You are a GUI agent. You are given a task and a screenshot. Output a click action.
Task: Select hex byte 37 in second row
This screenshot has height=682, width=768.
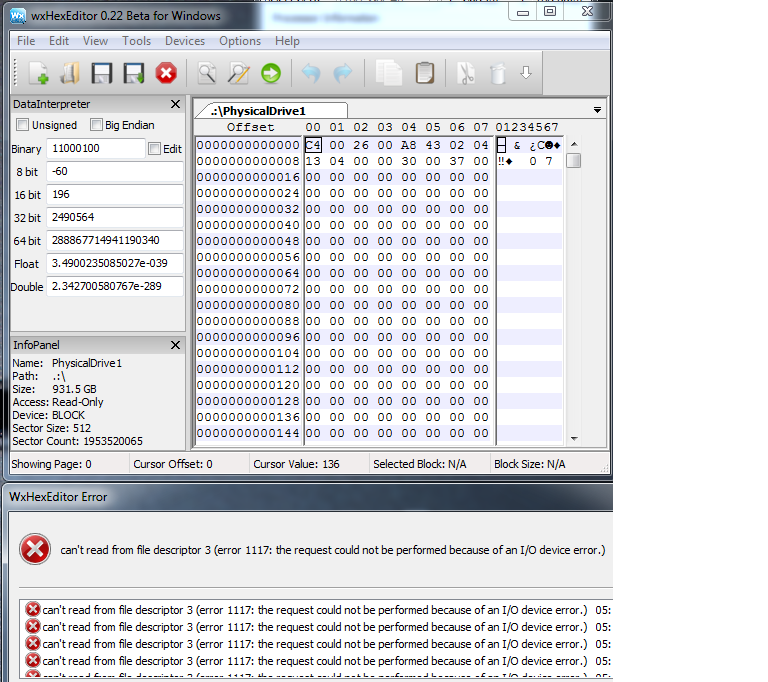(x=457, y=161)
